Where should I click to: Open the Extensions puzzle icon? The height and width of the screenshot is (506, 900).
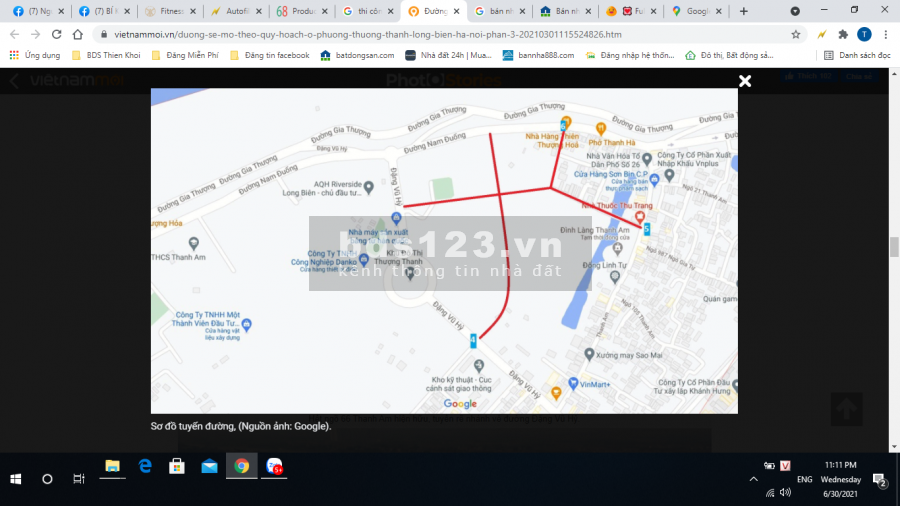point(843,34)
